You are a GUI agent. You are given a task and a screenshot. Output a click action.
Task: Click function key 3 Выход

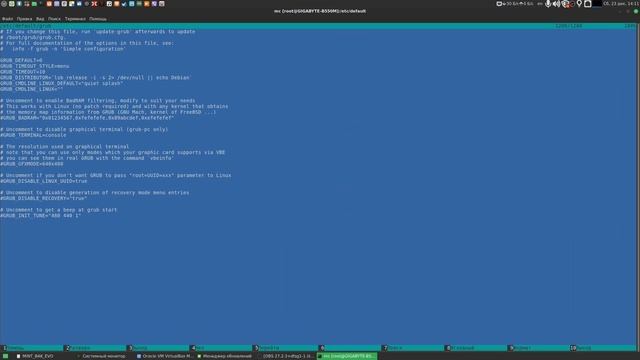[x=159, y=348]
